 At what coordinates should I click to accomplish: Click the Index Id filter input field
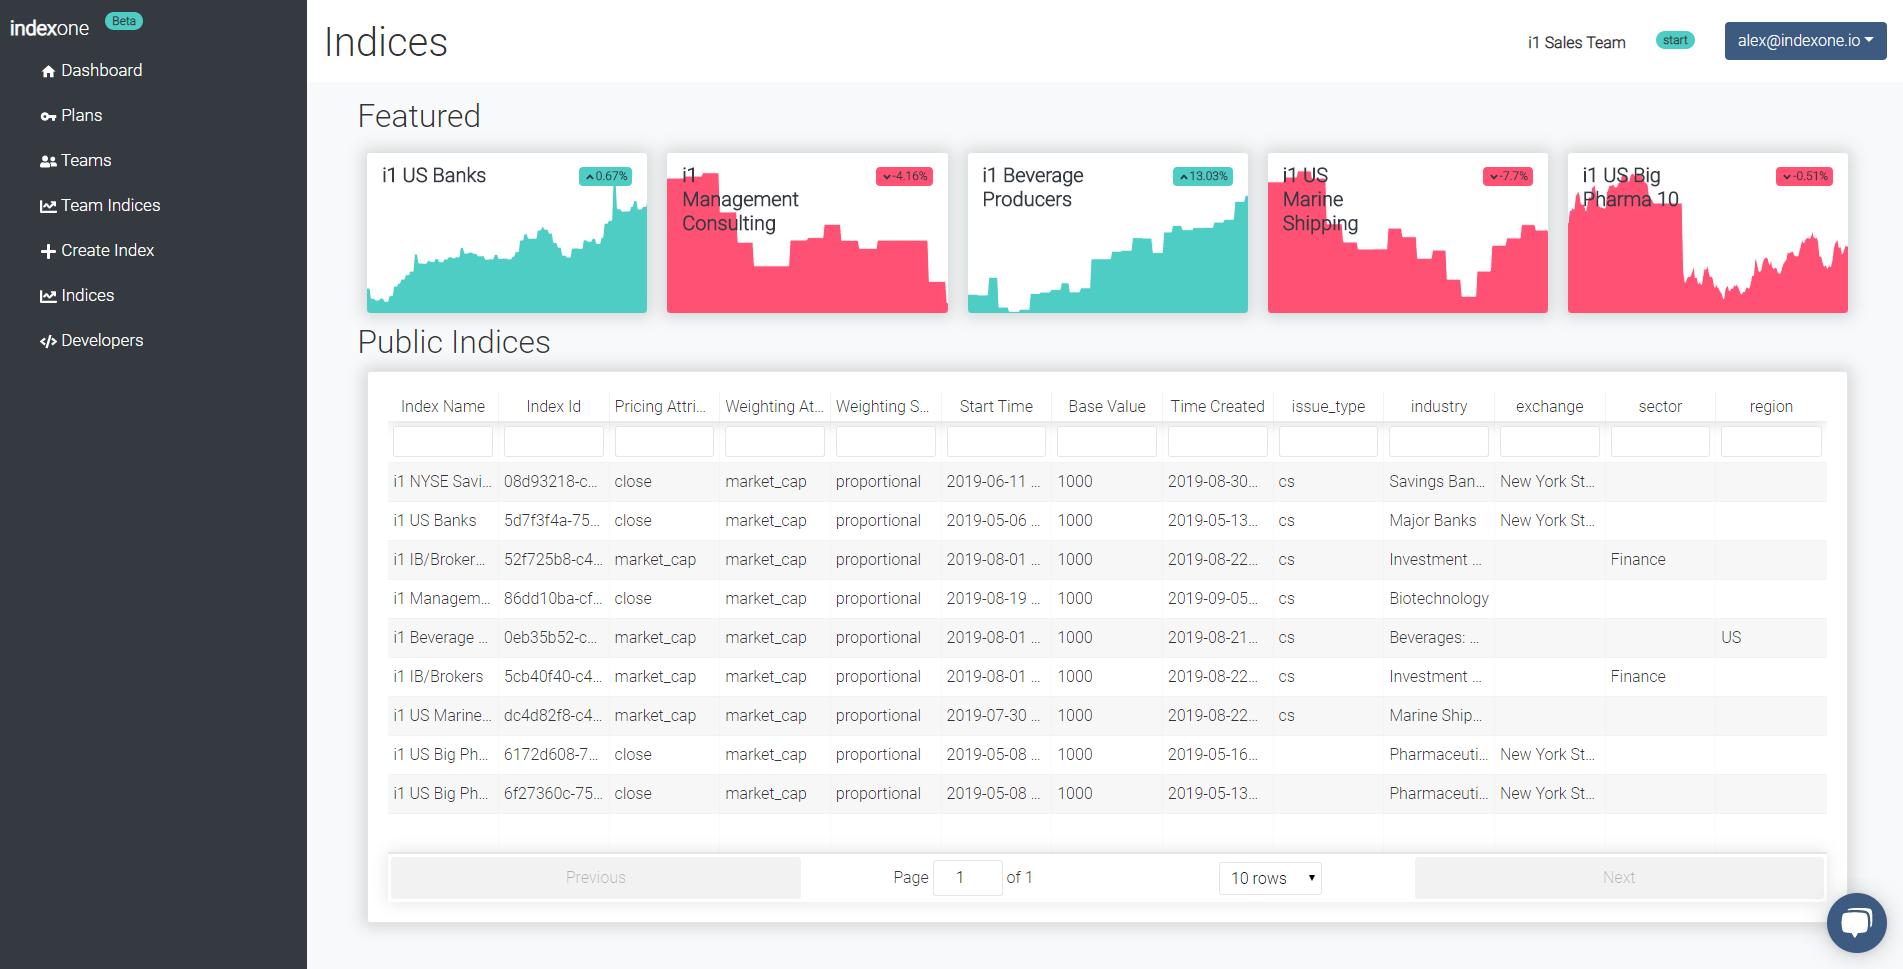pyautogui.click(x=553, y=441)
